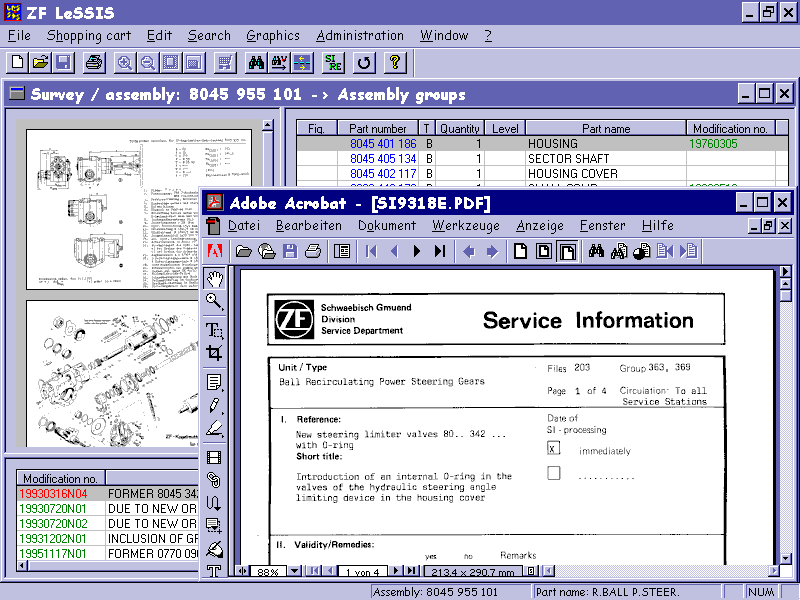The image size is (800, 600).
Task: Jump to first page with Acrobat toolbar button
Action: click(371, 251)
